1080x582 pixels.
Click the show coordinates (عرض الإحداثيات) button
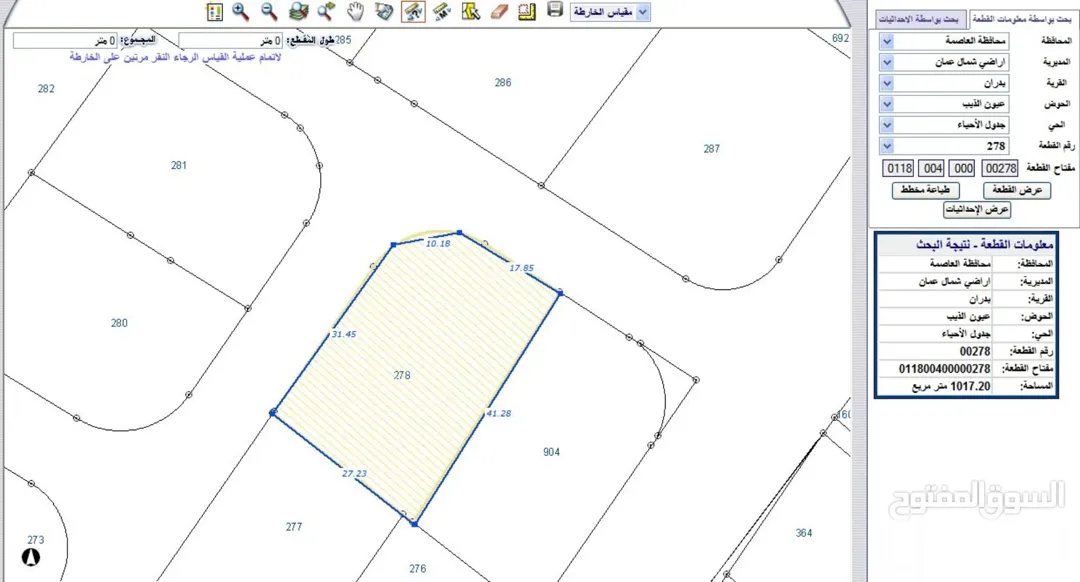977,209
